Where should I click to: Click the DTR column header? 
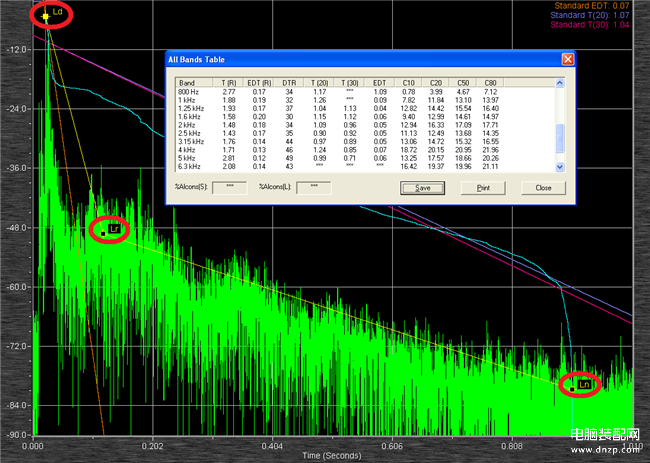[287, 82]
